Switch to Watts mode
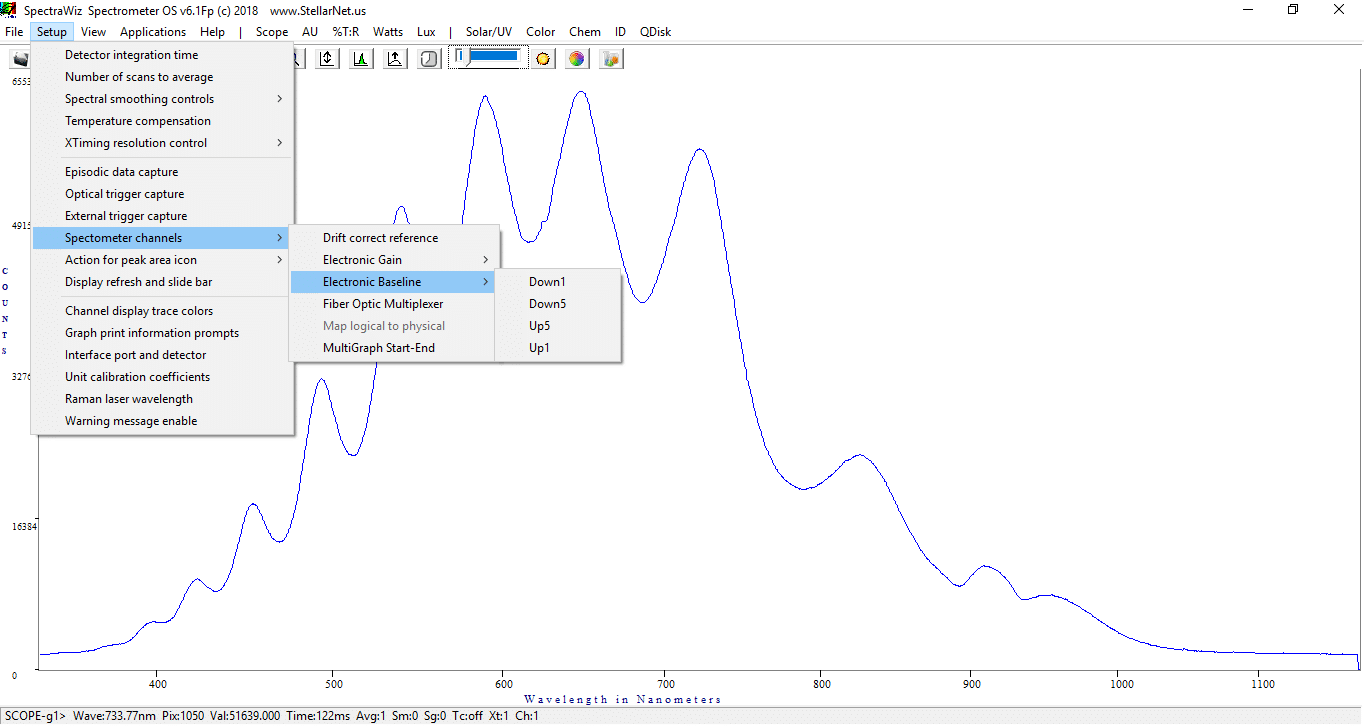The image size is (1364, 727). coord(388,32)
